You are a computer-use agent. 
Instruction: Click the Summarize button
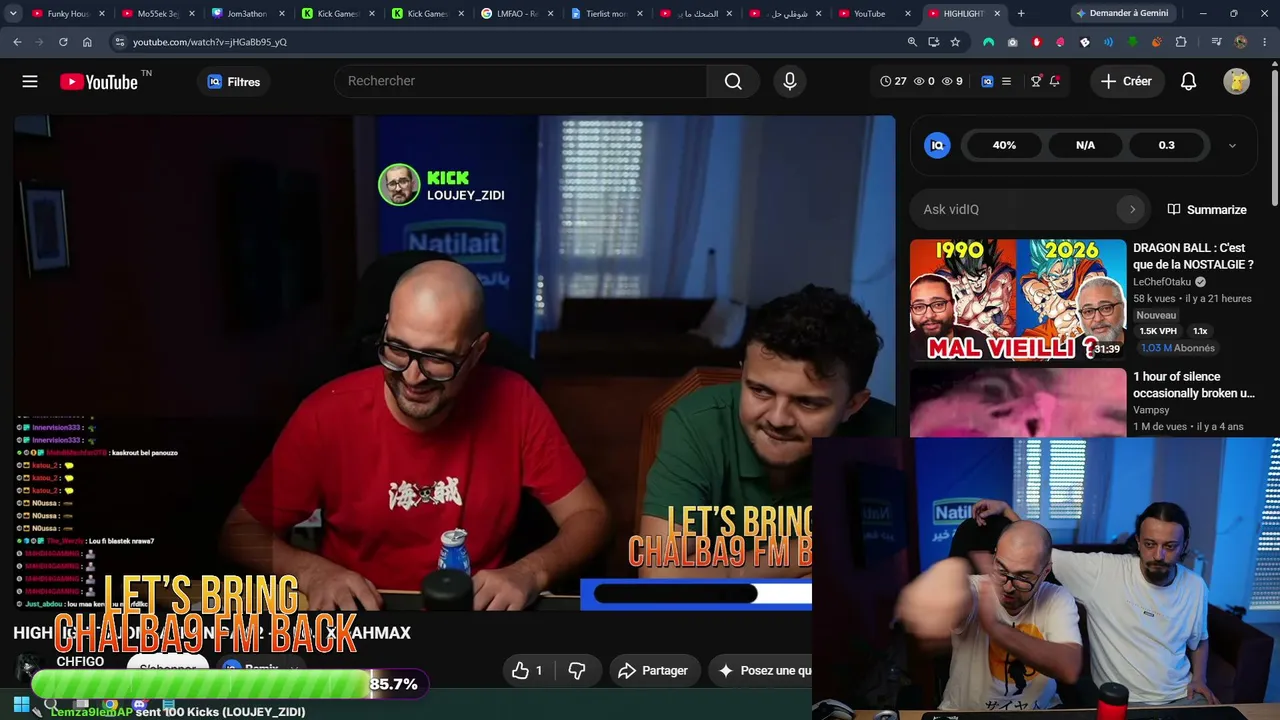tap(1207, 210)
